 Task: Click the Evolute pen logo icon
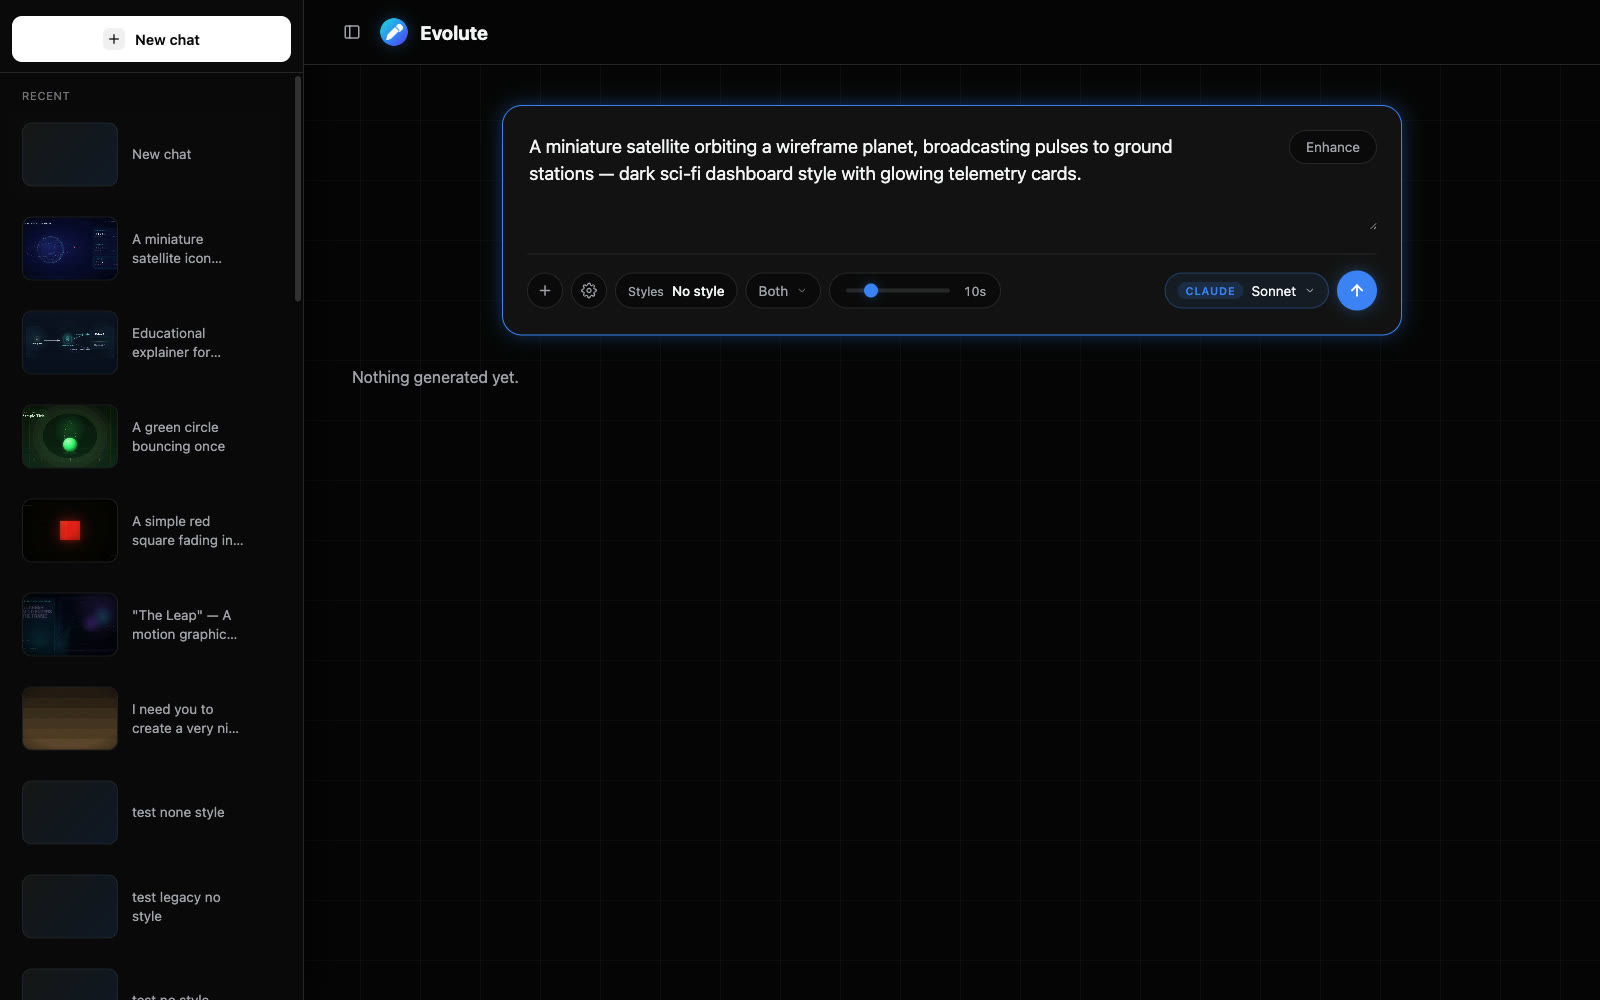(394, 32)
